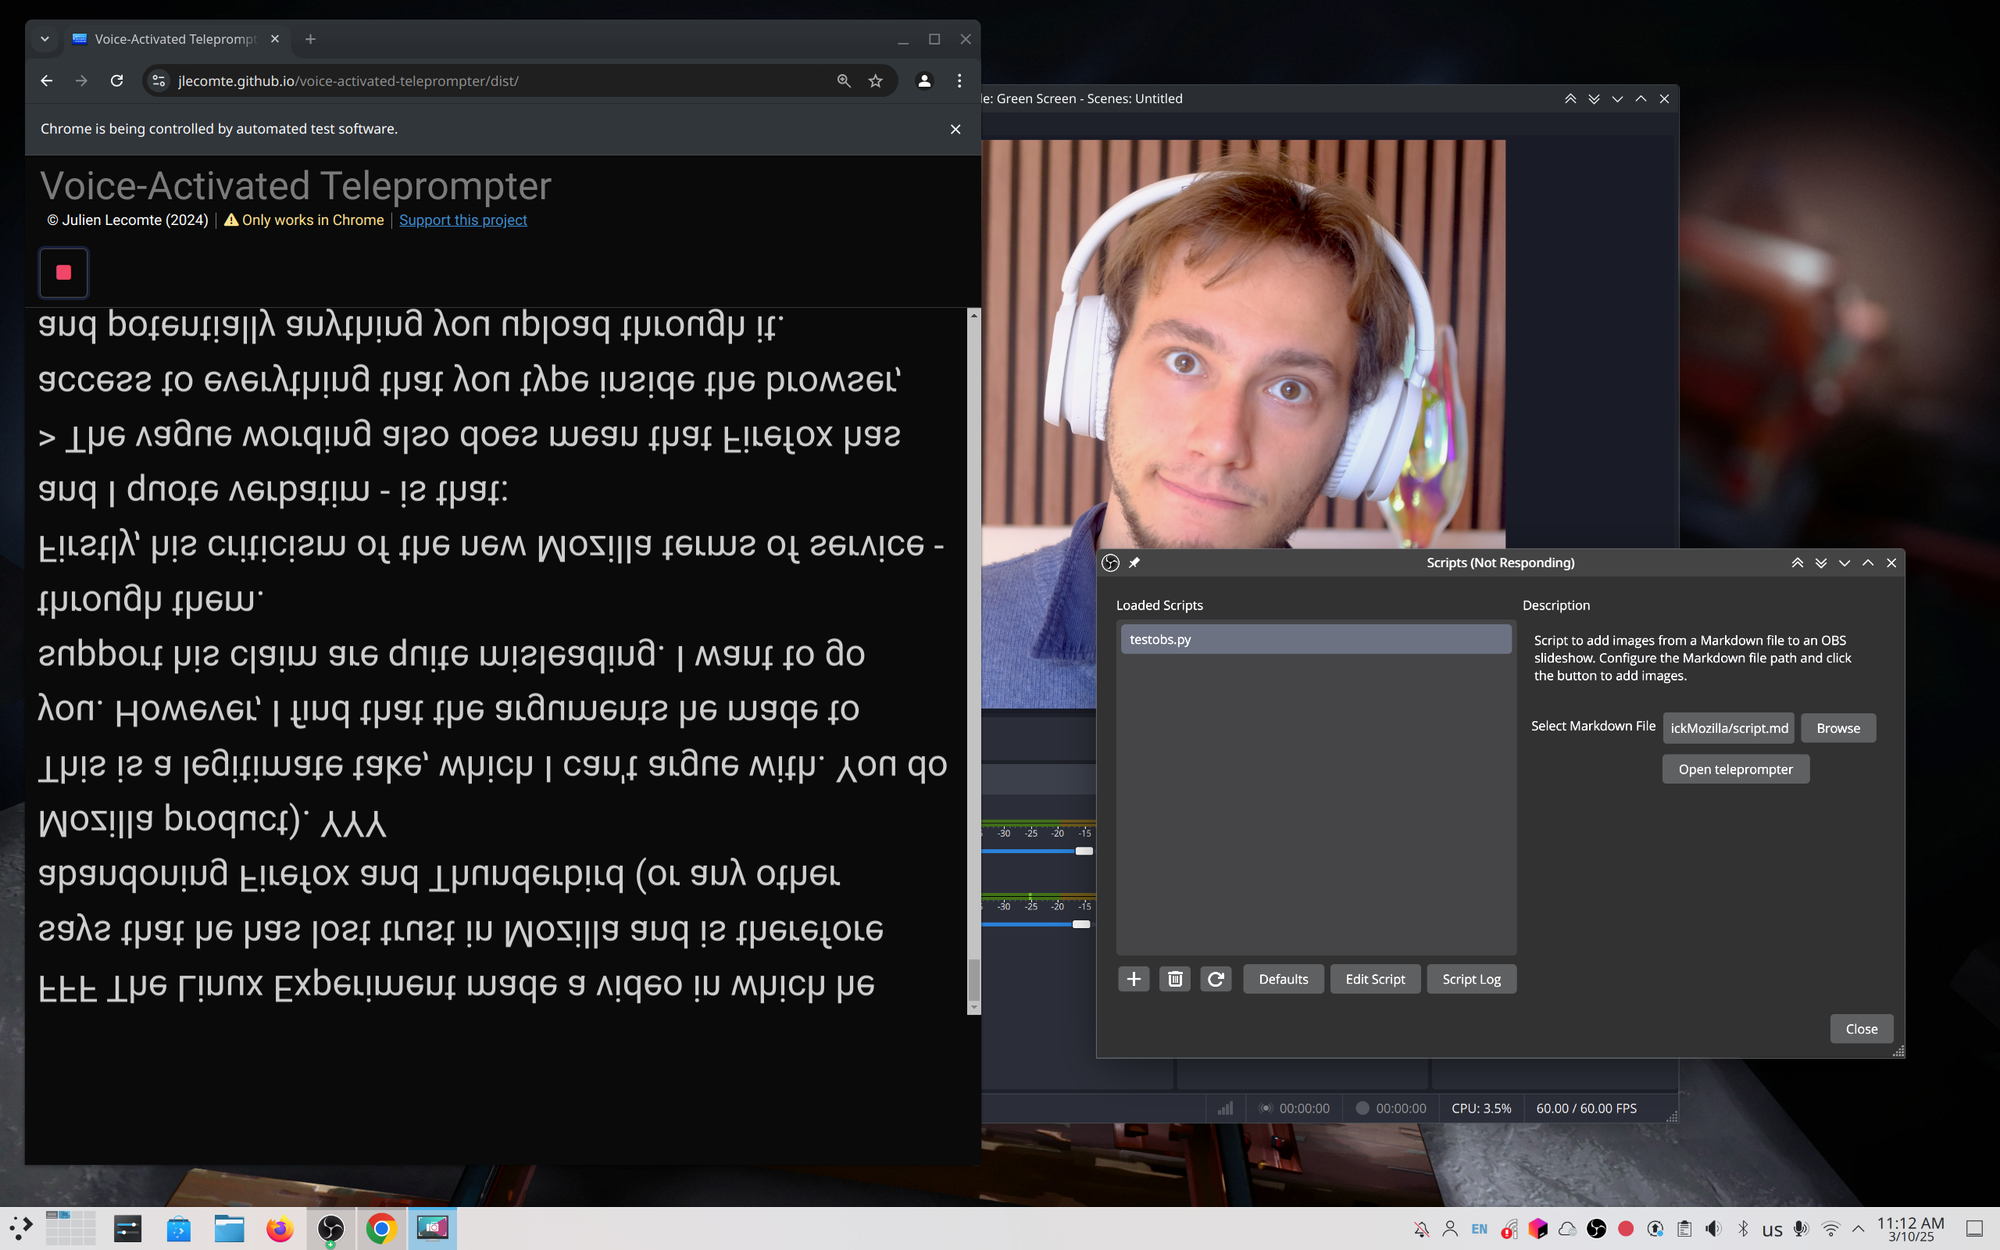Open the Dolphin file manager
2000x1250 pixels.
229,1228
